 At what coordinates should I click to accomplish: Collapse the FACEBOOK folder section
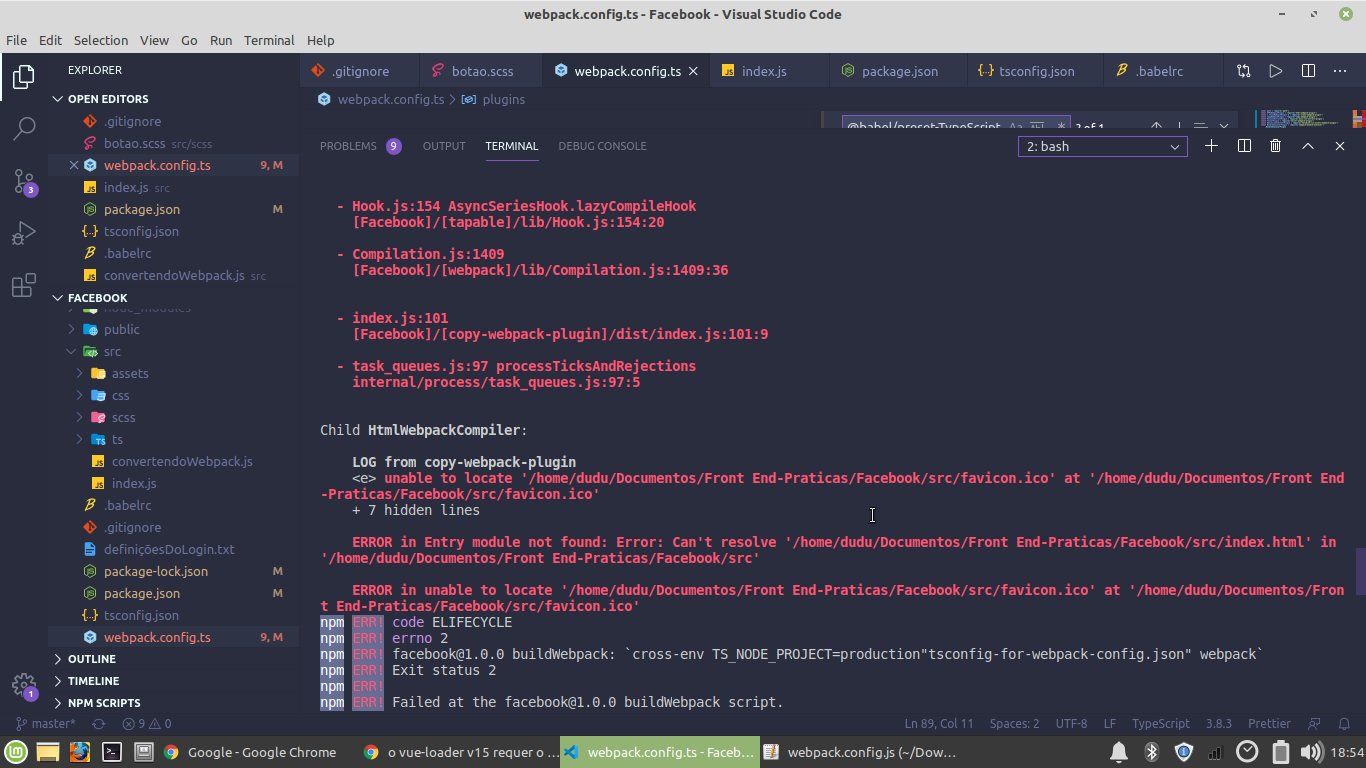point(173,298)
